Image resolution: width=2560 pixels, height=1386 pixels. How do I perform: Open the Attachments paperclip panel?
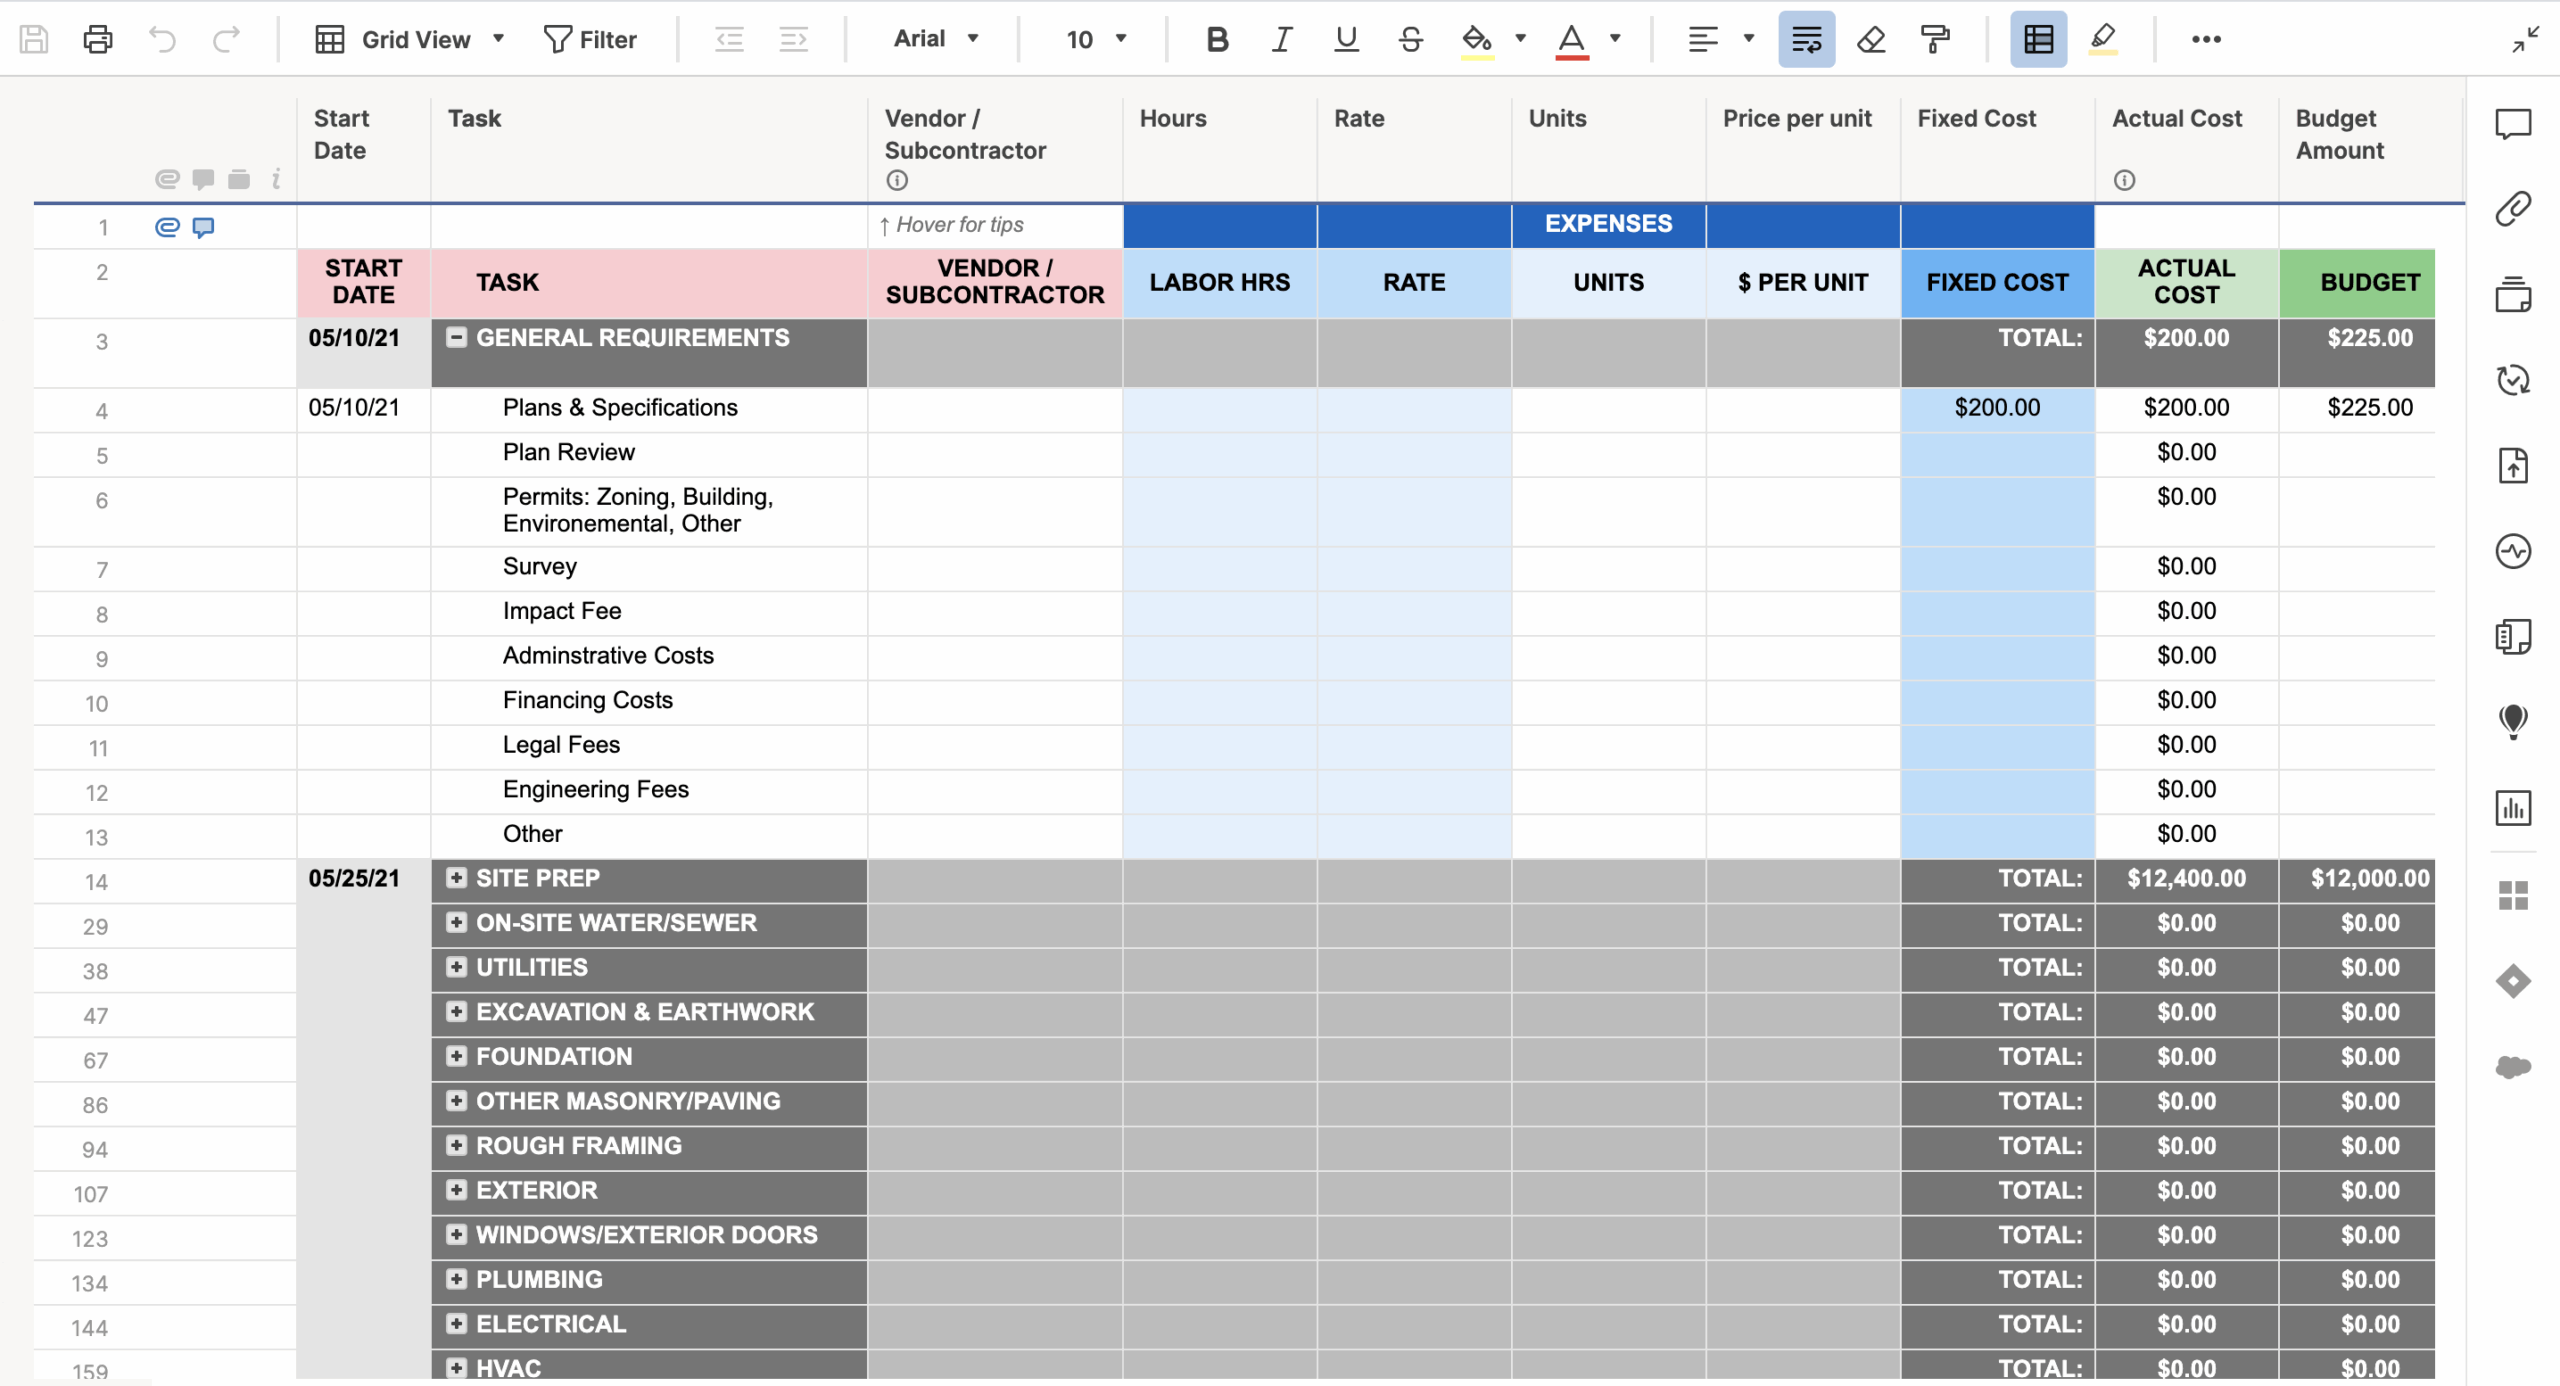tap(2515, 207)
